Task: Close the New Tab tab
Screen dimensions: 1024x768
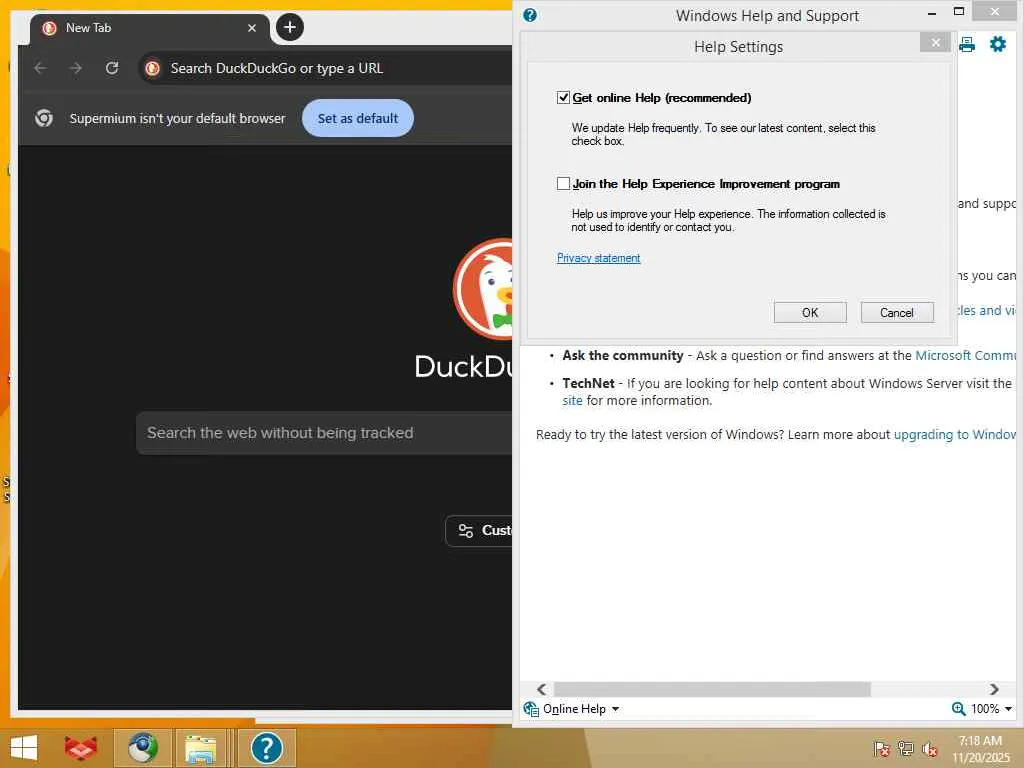Action: [251, 28]
